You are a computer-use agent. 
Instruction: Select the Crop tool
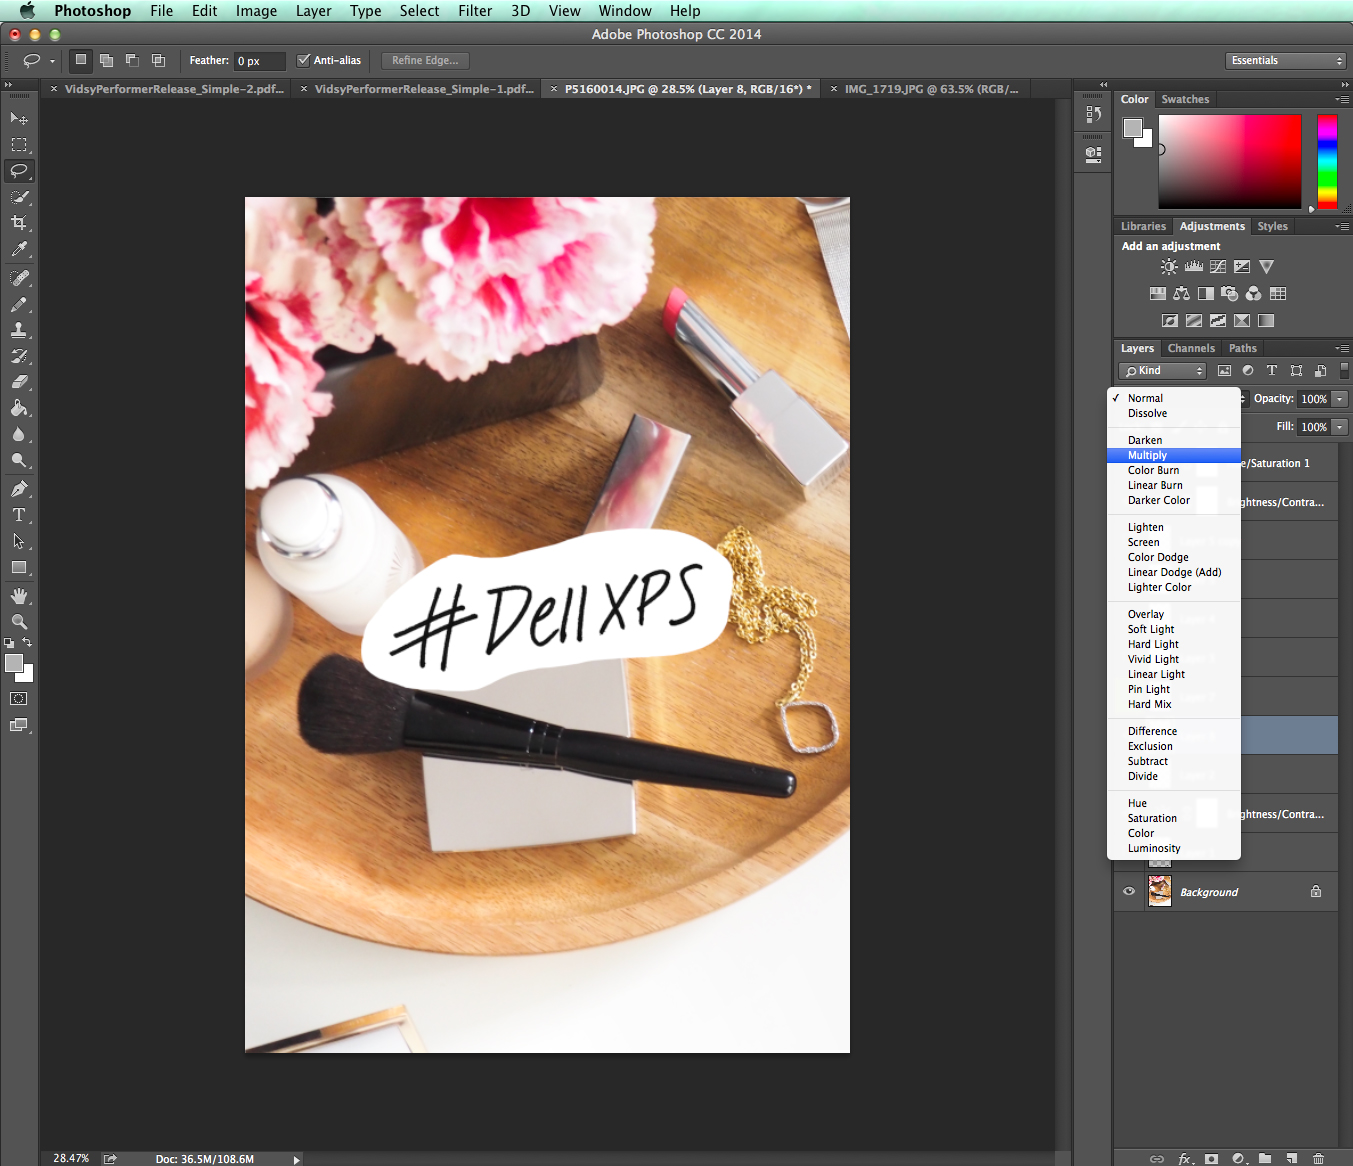click(19, 223)
